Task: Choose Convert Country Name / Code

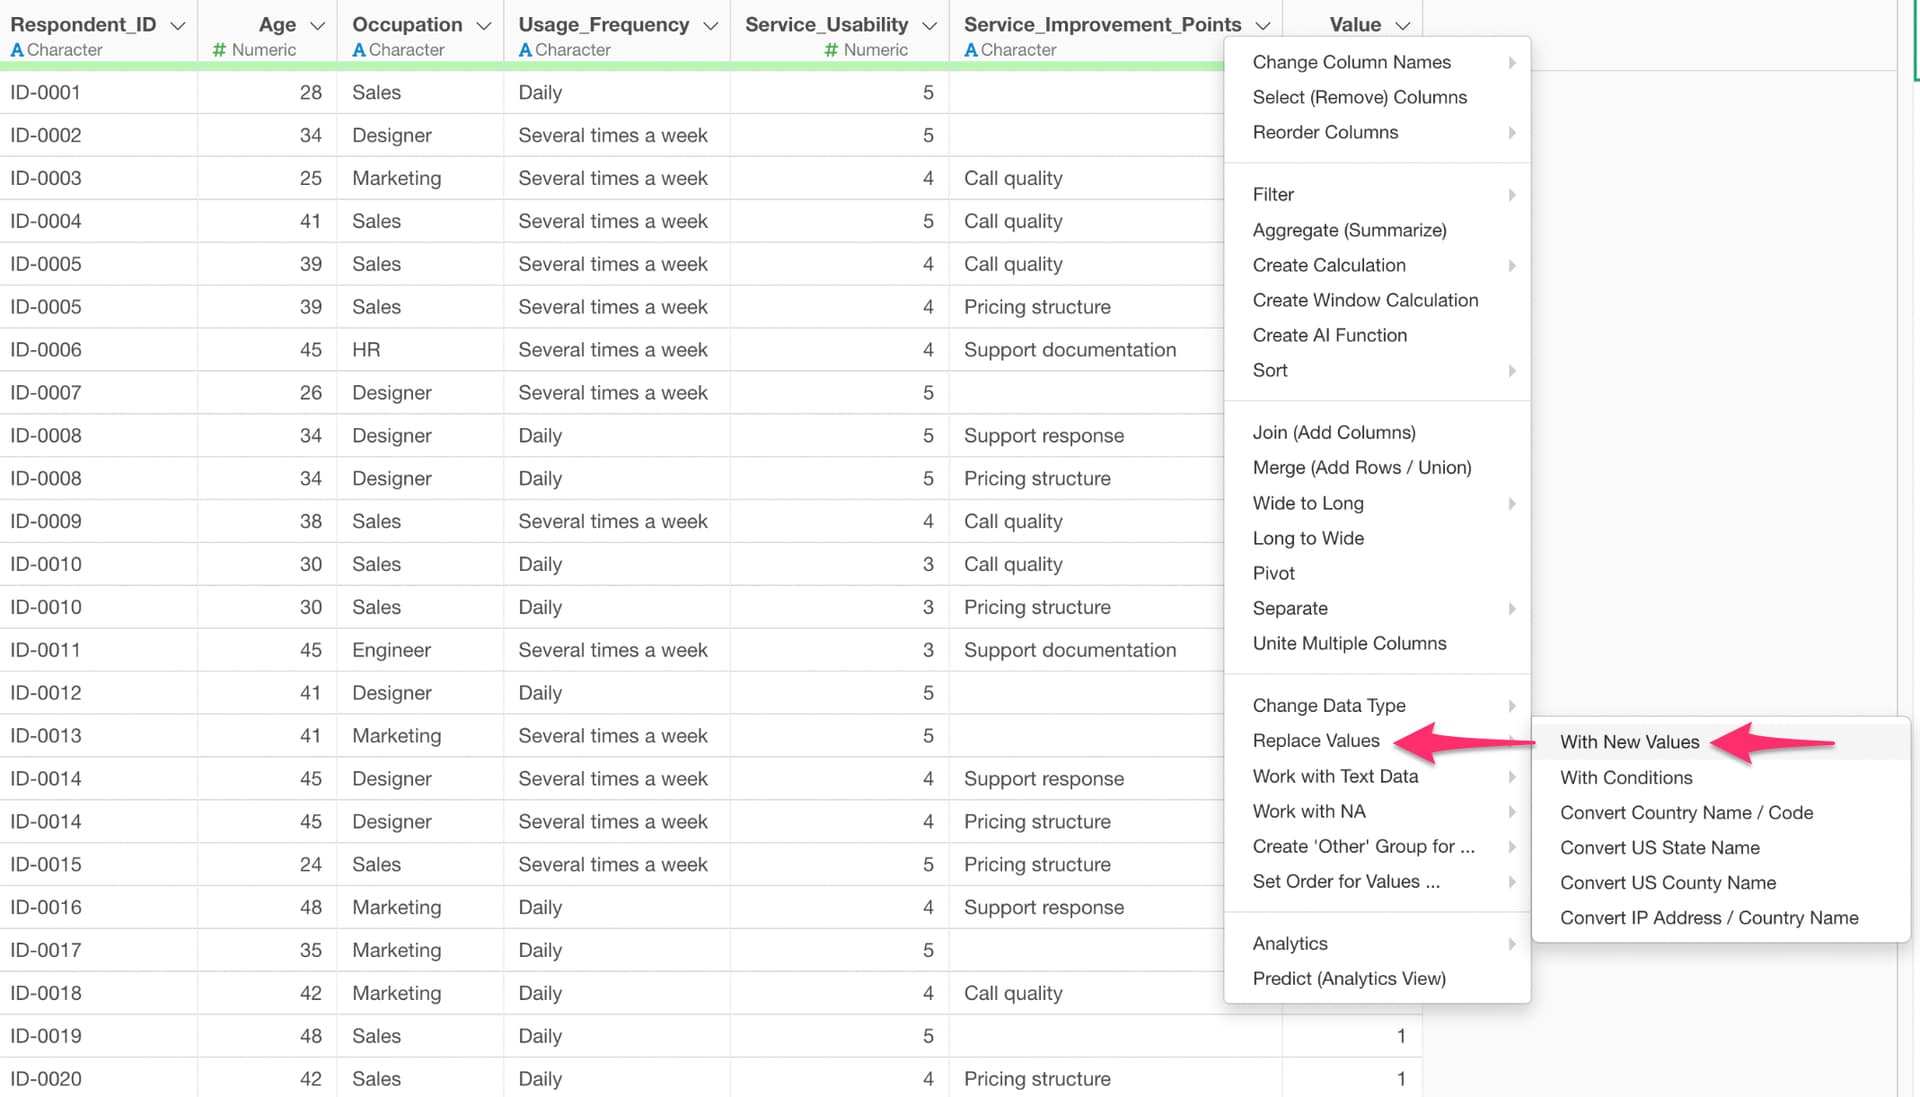Action: [x=1686, y=812]
